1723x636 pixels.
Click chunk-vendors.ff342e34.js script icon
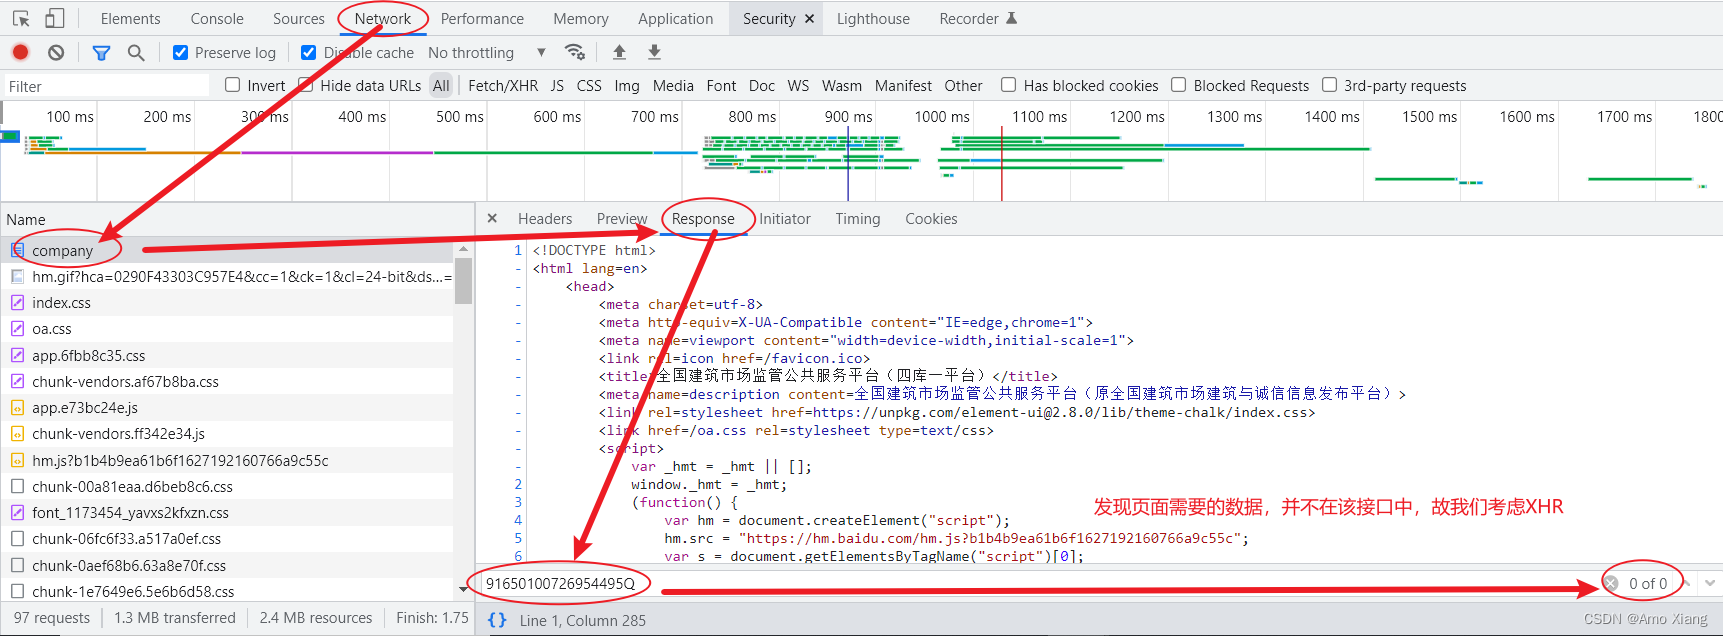click(17, 433)
